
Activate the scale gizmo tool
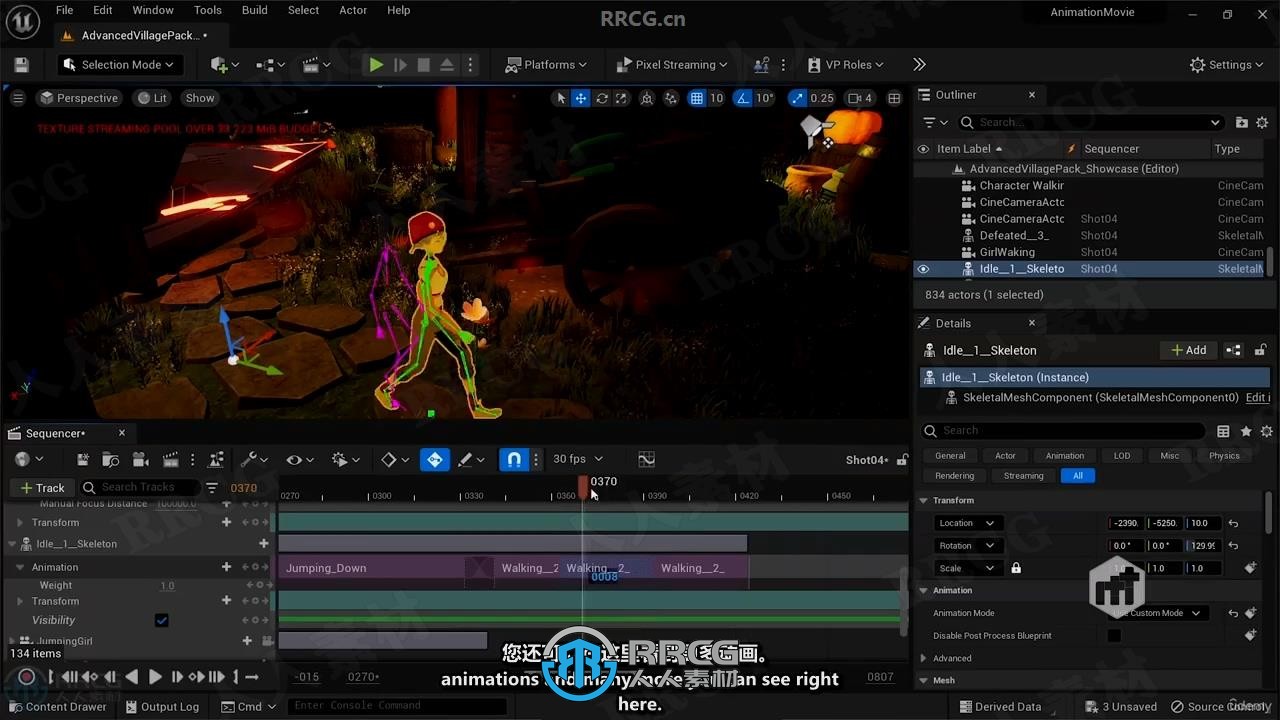tap(621, 98)
